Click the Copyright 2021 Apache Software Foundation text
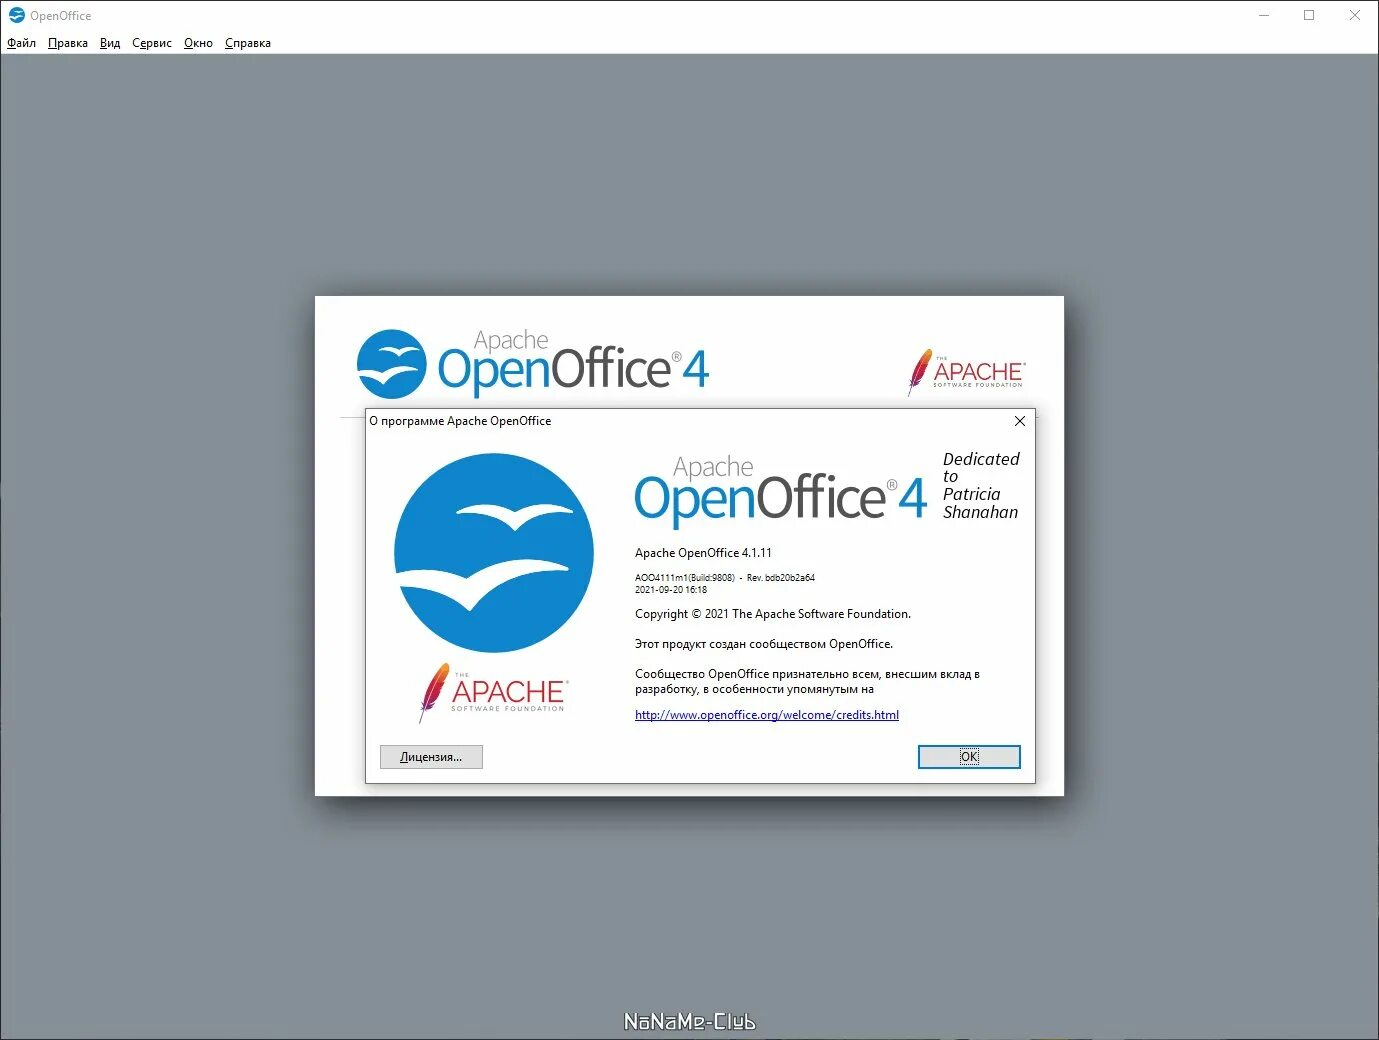Image resolution: width=1379 pixels, height=1040 pixels. [773, 614]
